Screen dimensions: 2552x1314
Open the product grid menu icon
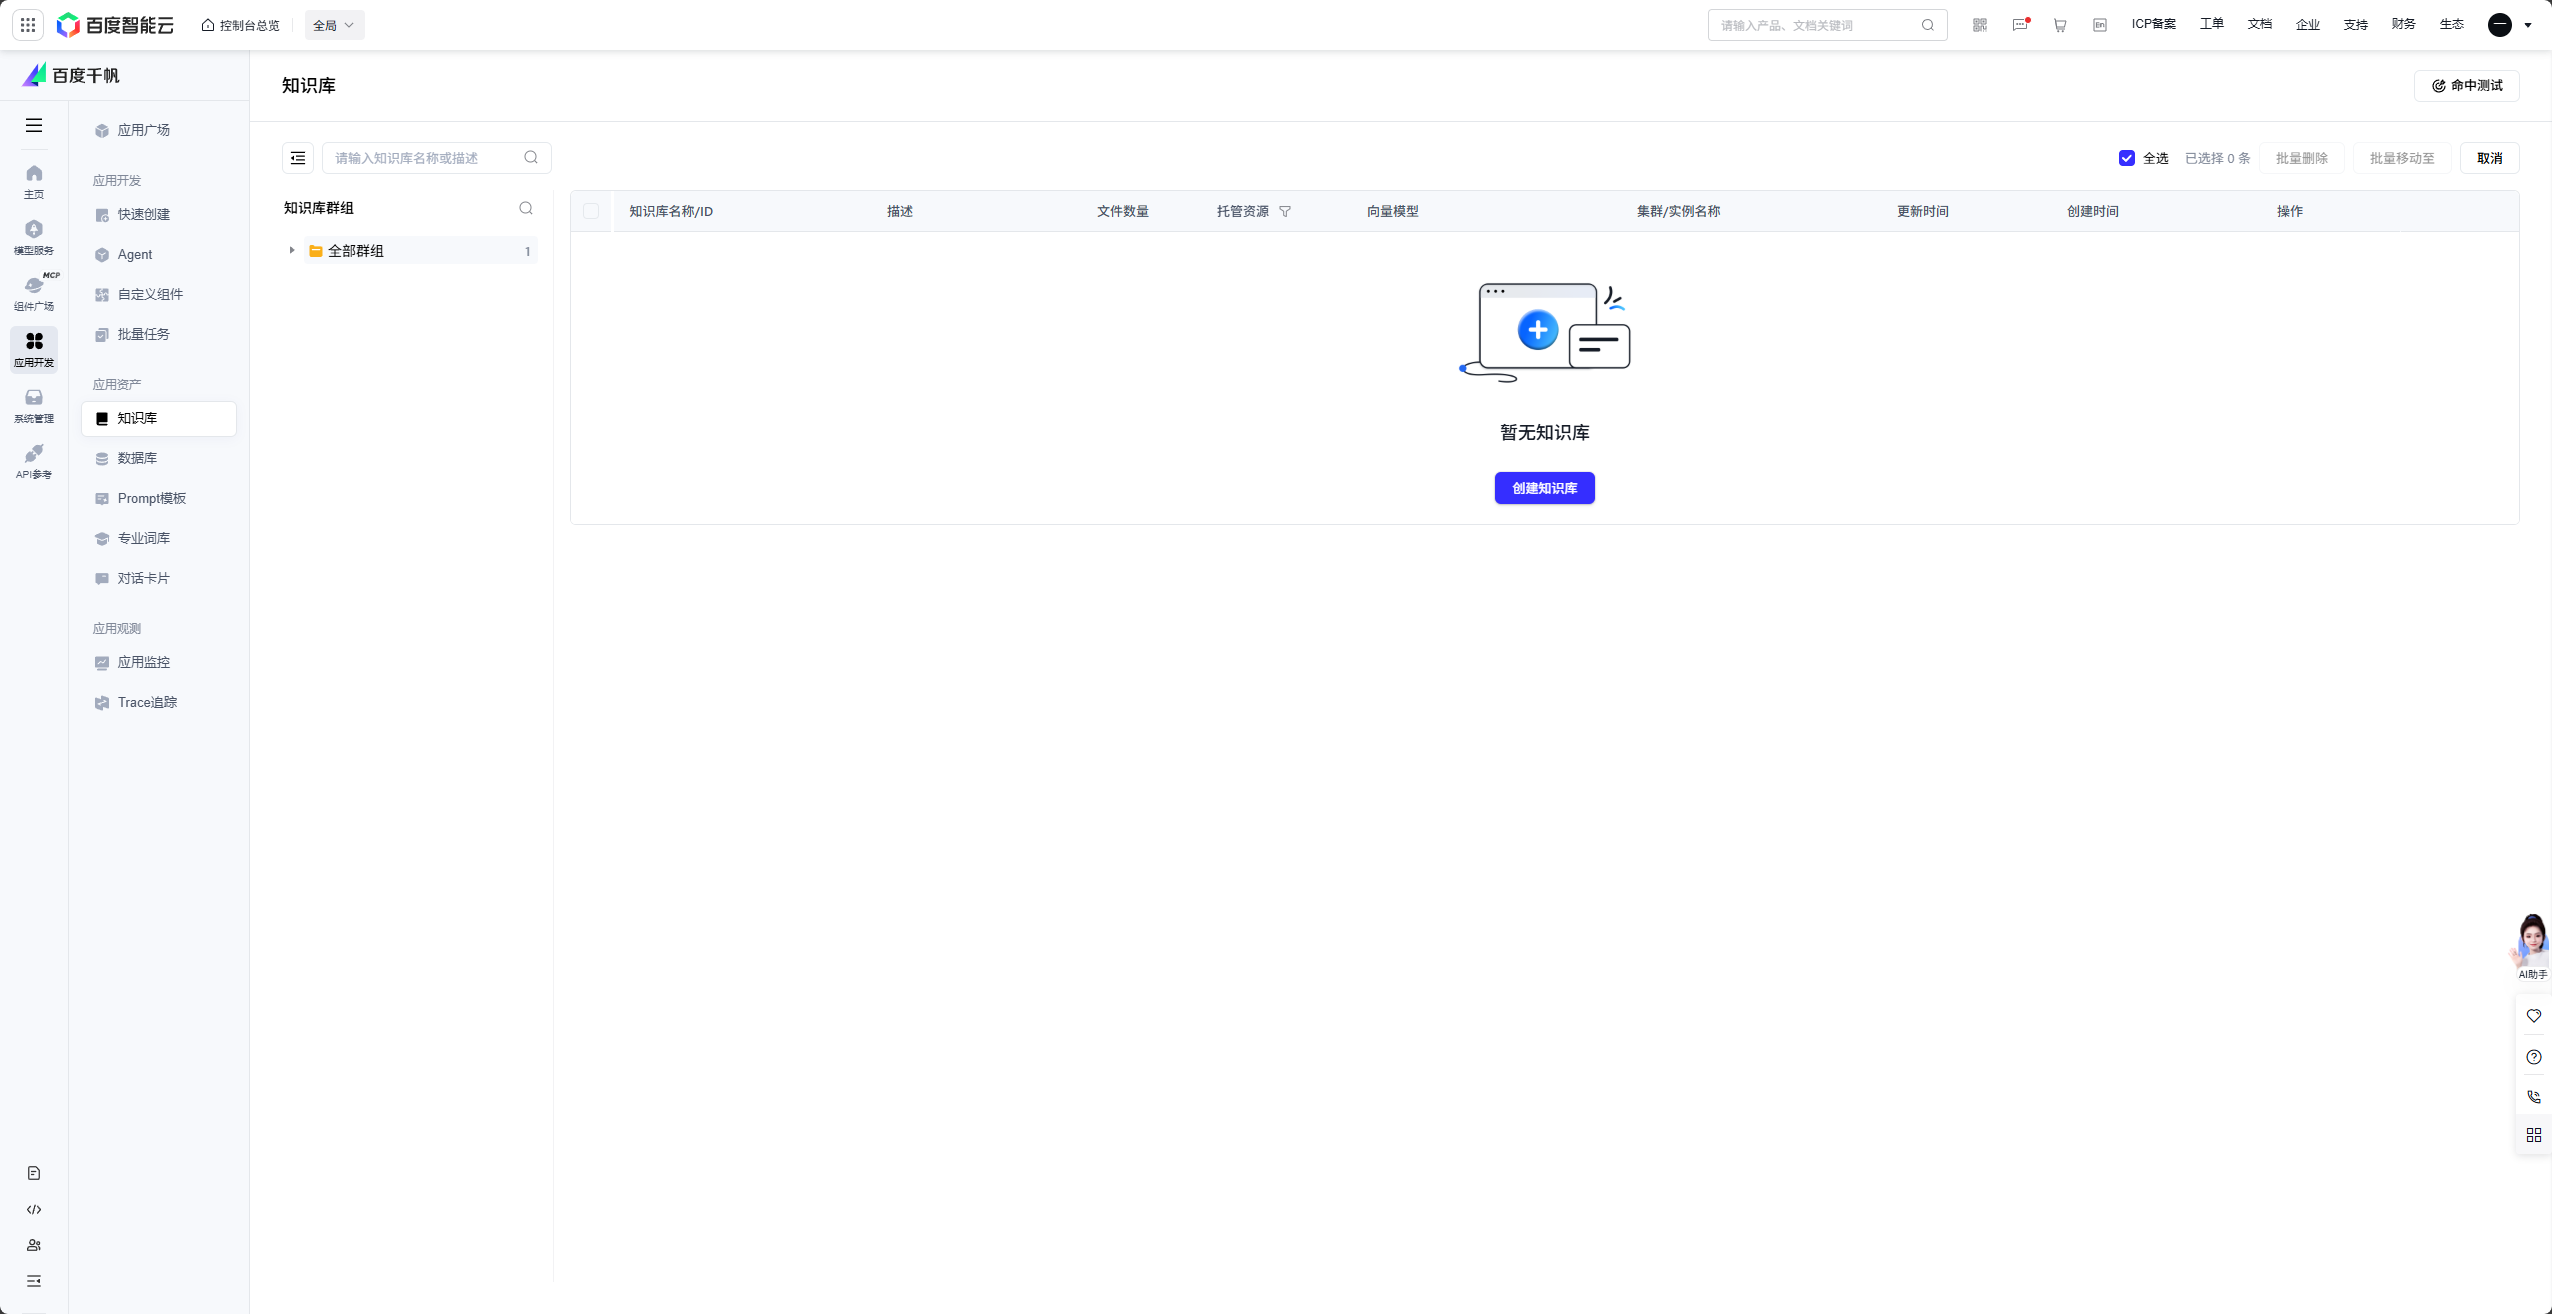[28, 25]
